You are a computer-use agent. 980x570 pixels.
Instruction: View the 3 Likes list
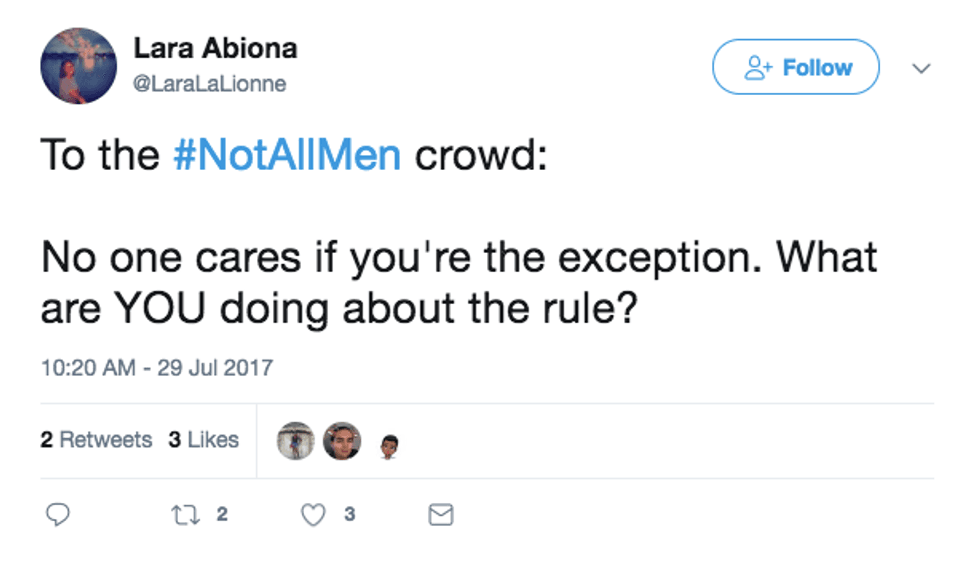point(203,440)
